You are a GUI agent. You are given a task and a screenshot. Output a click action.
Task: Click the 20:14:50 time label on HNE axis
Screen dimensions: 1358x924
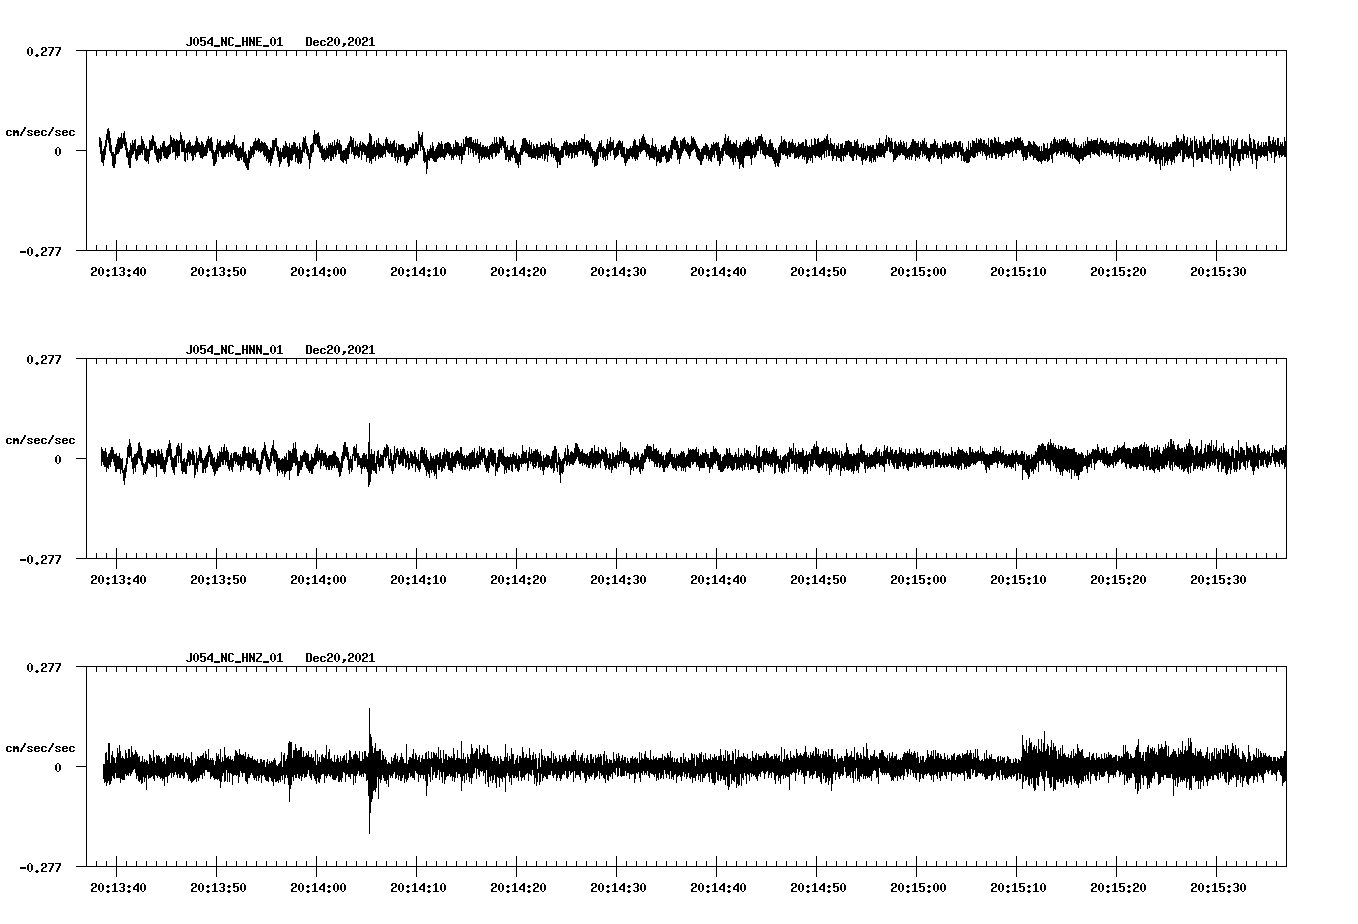(818, 271)
